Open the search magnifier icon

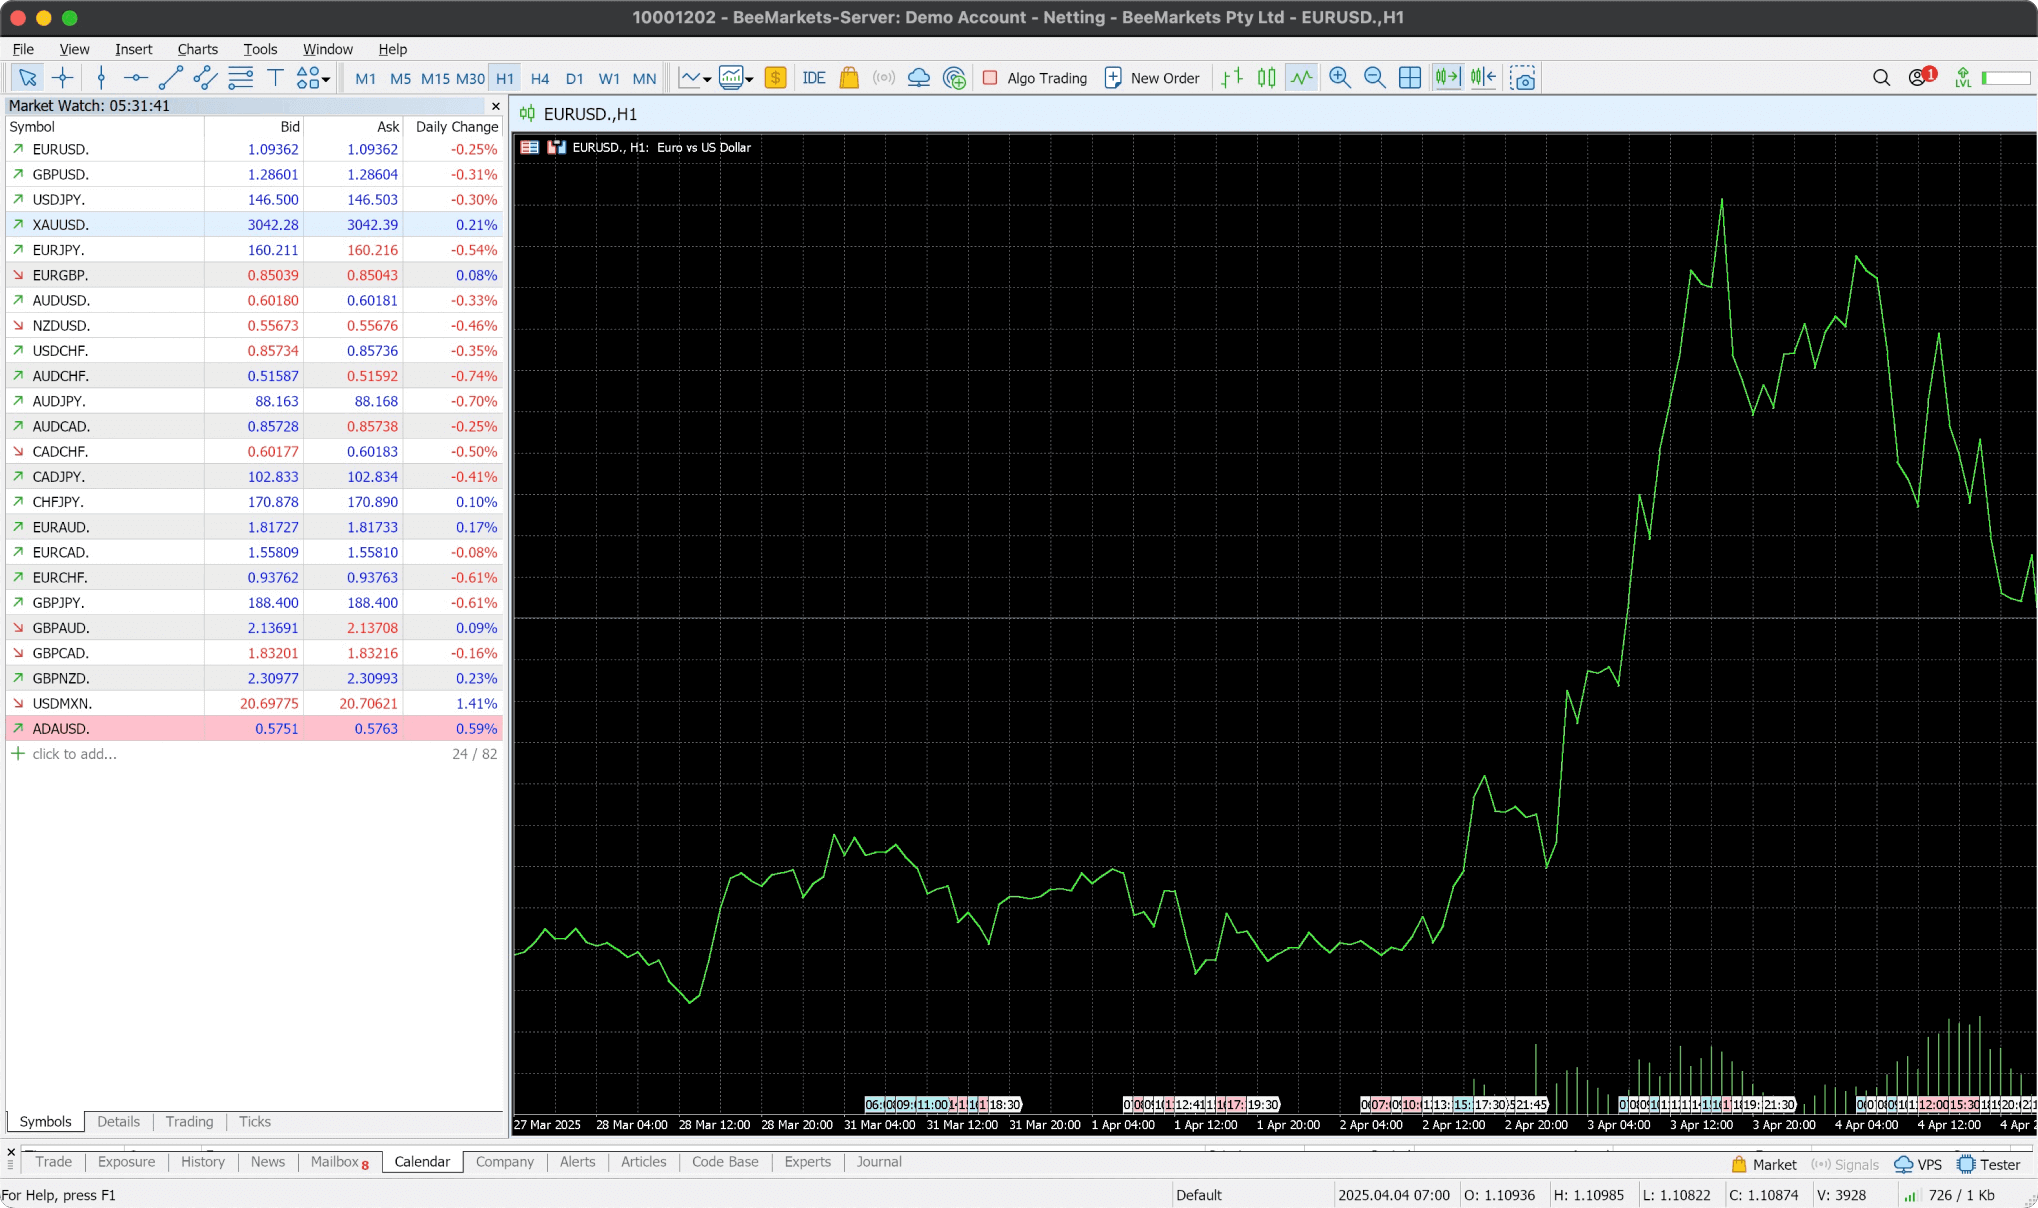1881,78
